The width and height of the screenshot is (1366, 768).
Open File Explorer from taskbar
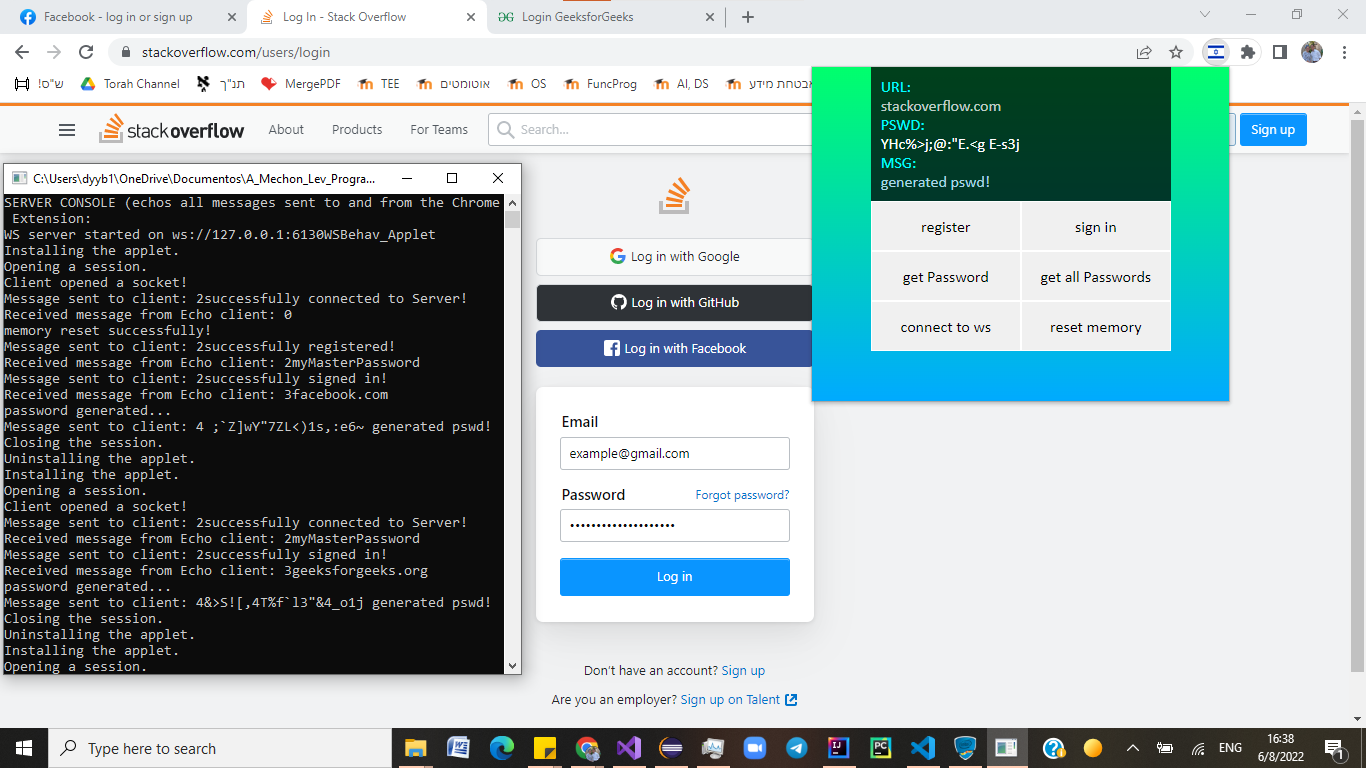[414, 748]
